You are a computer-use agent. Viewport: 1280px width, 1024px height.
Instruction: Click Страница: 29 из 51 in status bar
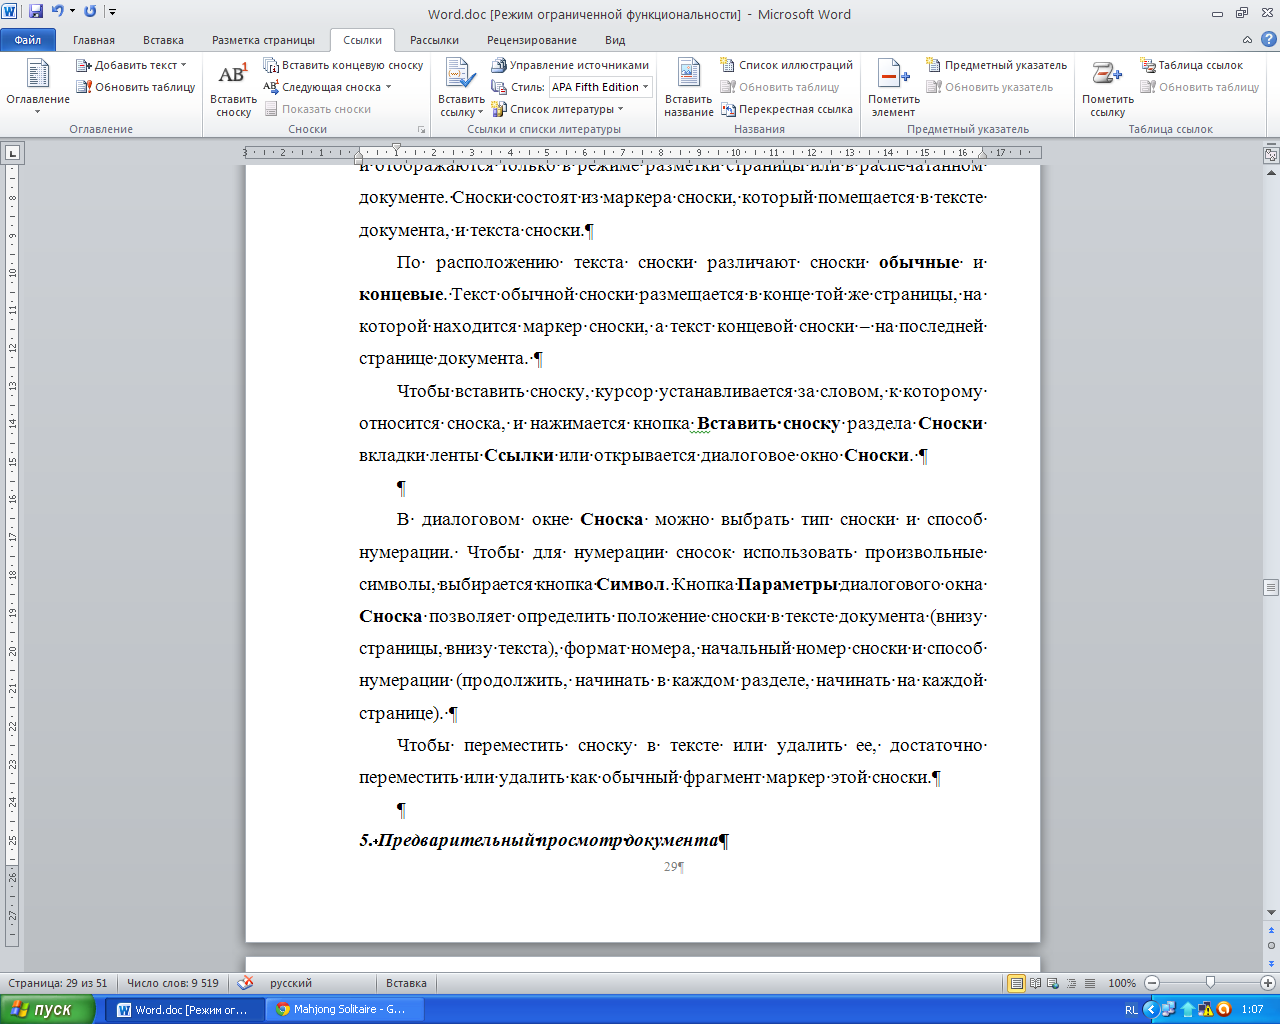(58, 983)
